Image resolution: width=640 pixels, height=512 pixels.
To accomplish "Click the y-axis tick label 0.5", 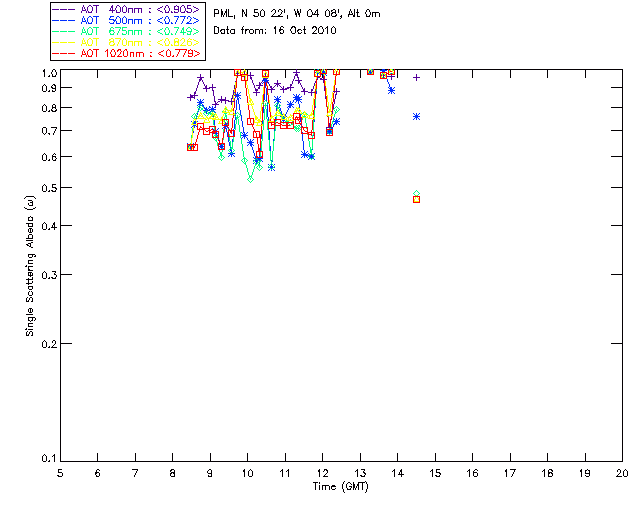I will point(46,188).
